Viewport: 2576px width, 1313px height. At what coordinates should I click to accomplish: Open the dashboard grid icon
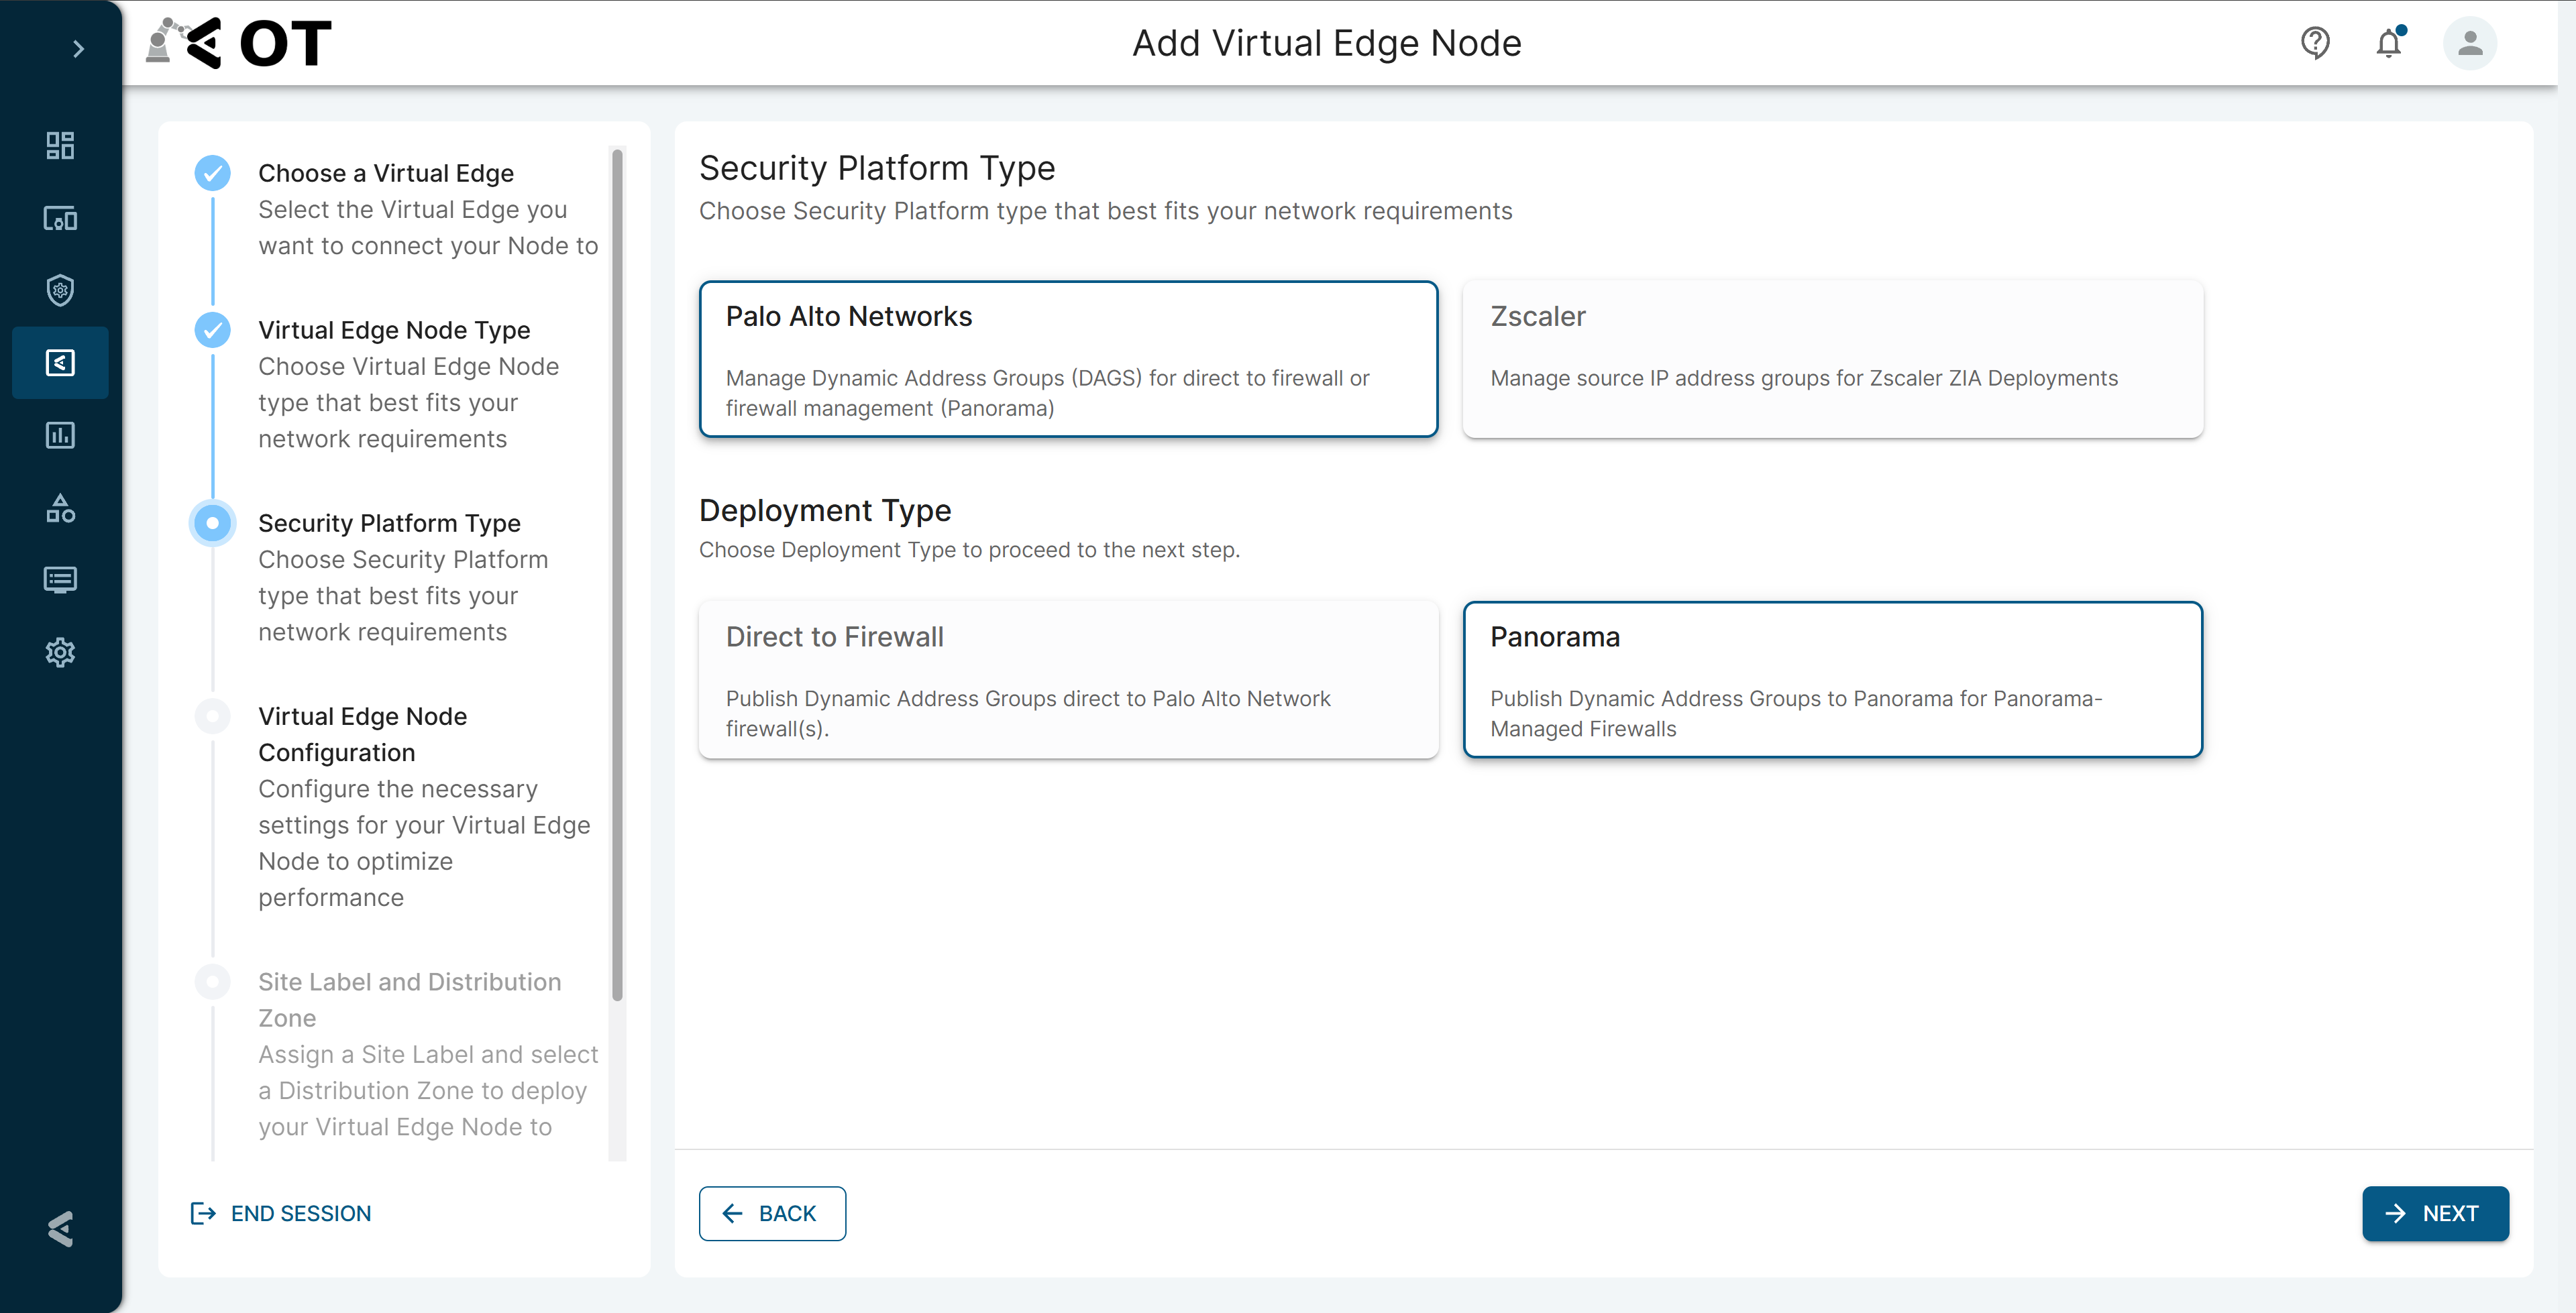point(60,146)
